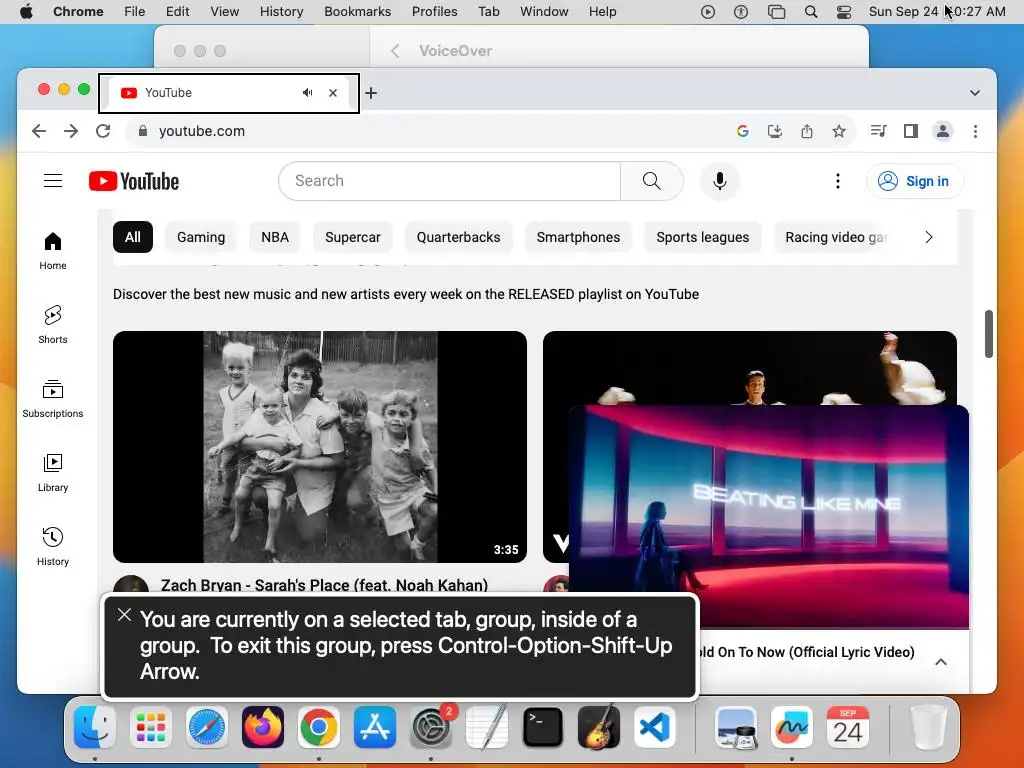1024x768 pixels.
Task: Toggle Chrome side panel icon
Action: click(x=910, y=131)
